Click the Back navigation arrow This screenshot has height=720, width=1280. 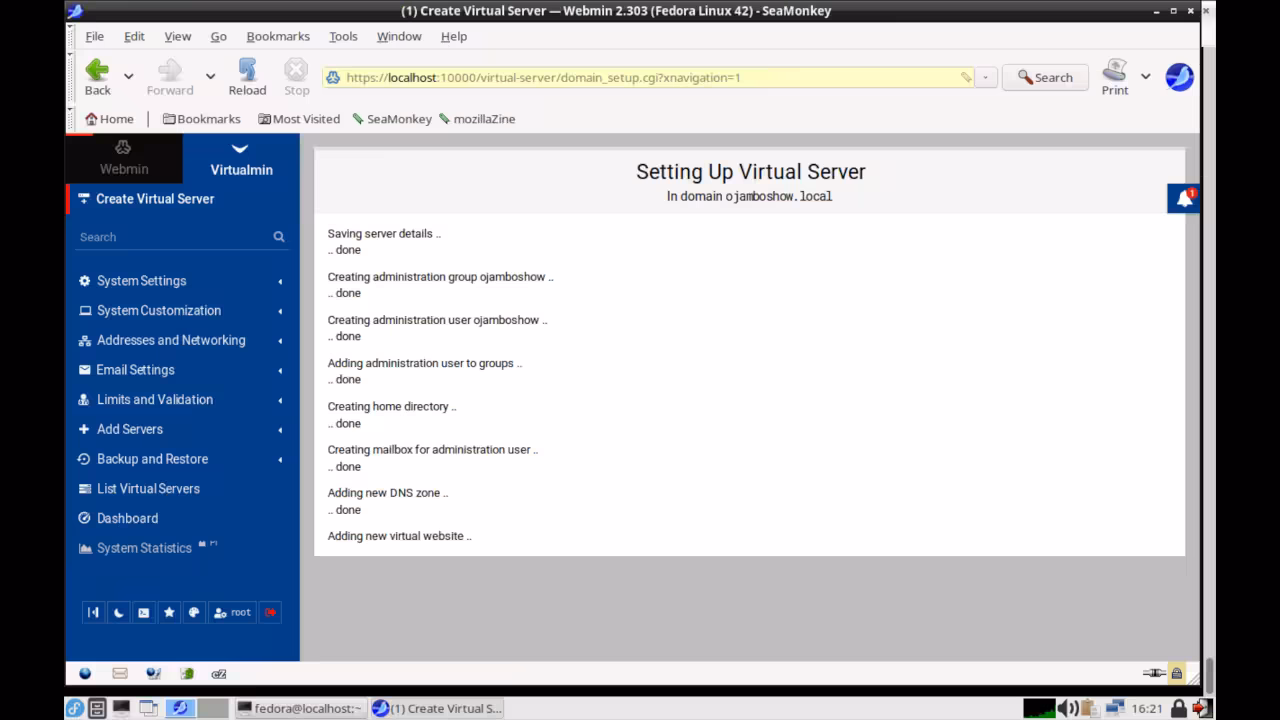pyautogui.click(x=97, y=70)
